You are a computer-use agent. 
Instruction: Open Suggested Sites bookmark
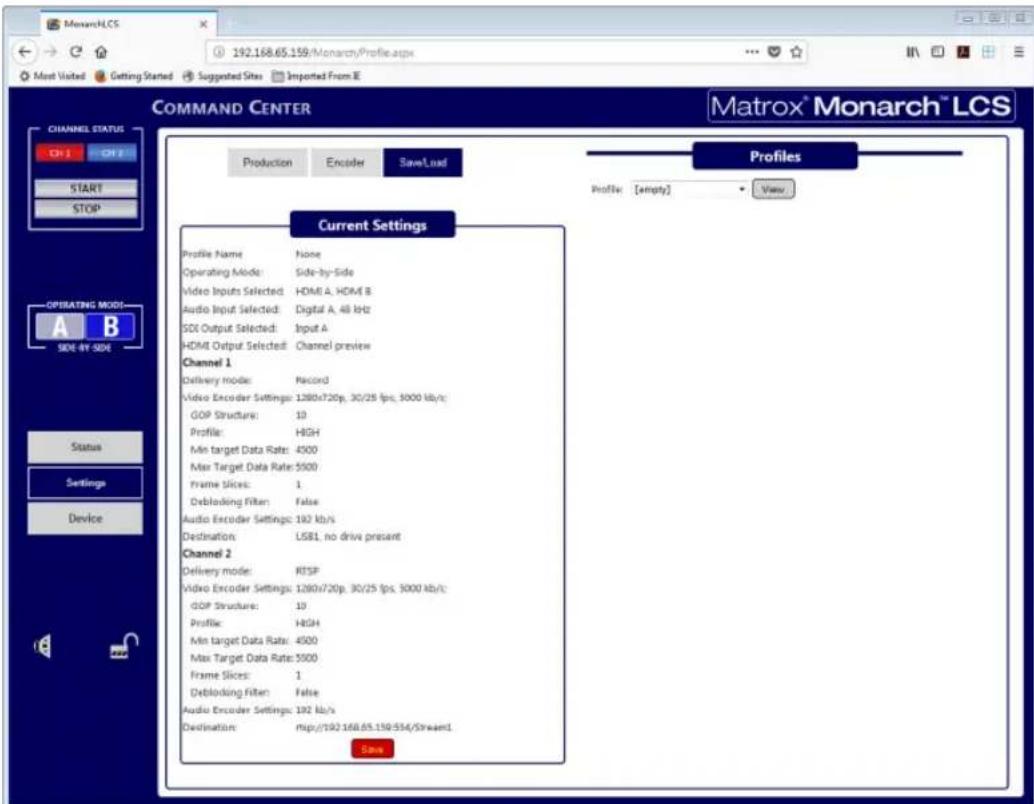tap(222, 76)
